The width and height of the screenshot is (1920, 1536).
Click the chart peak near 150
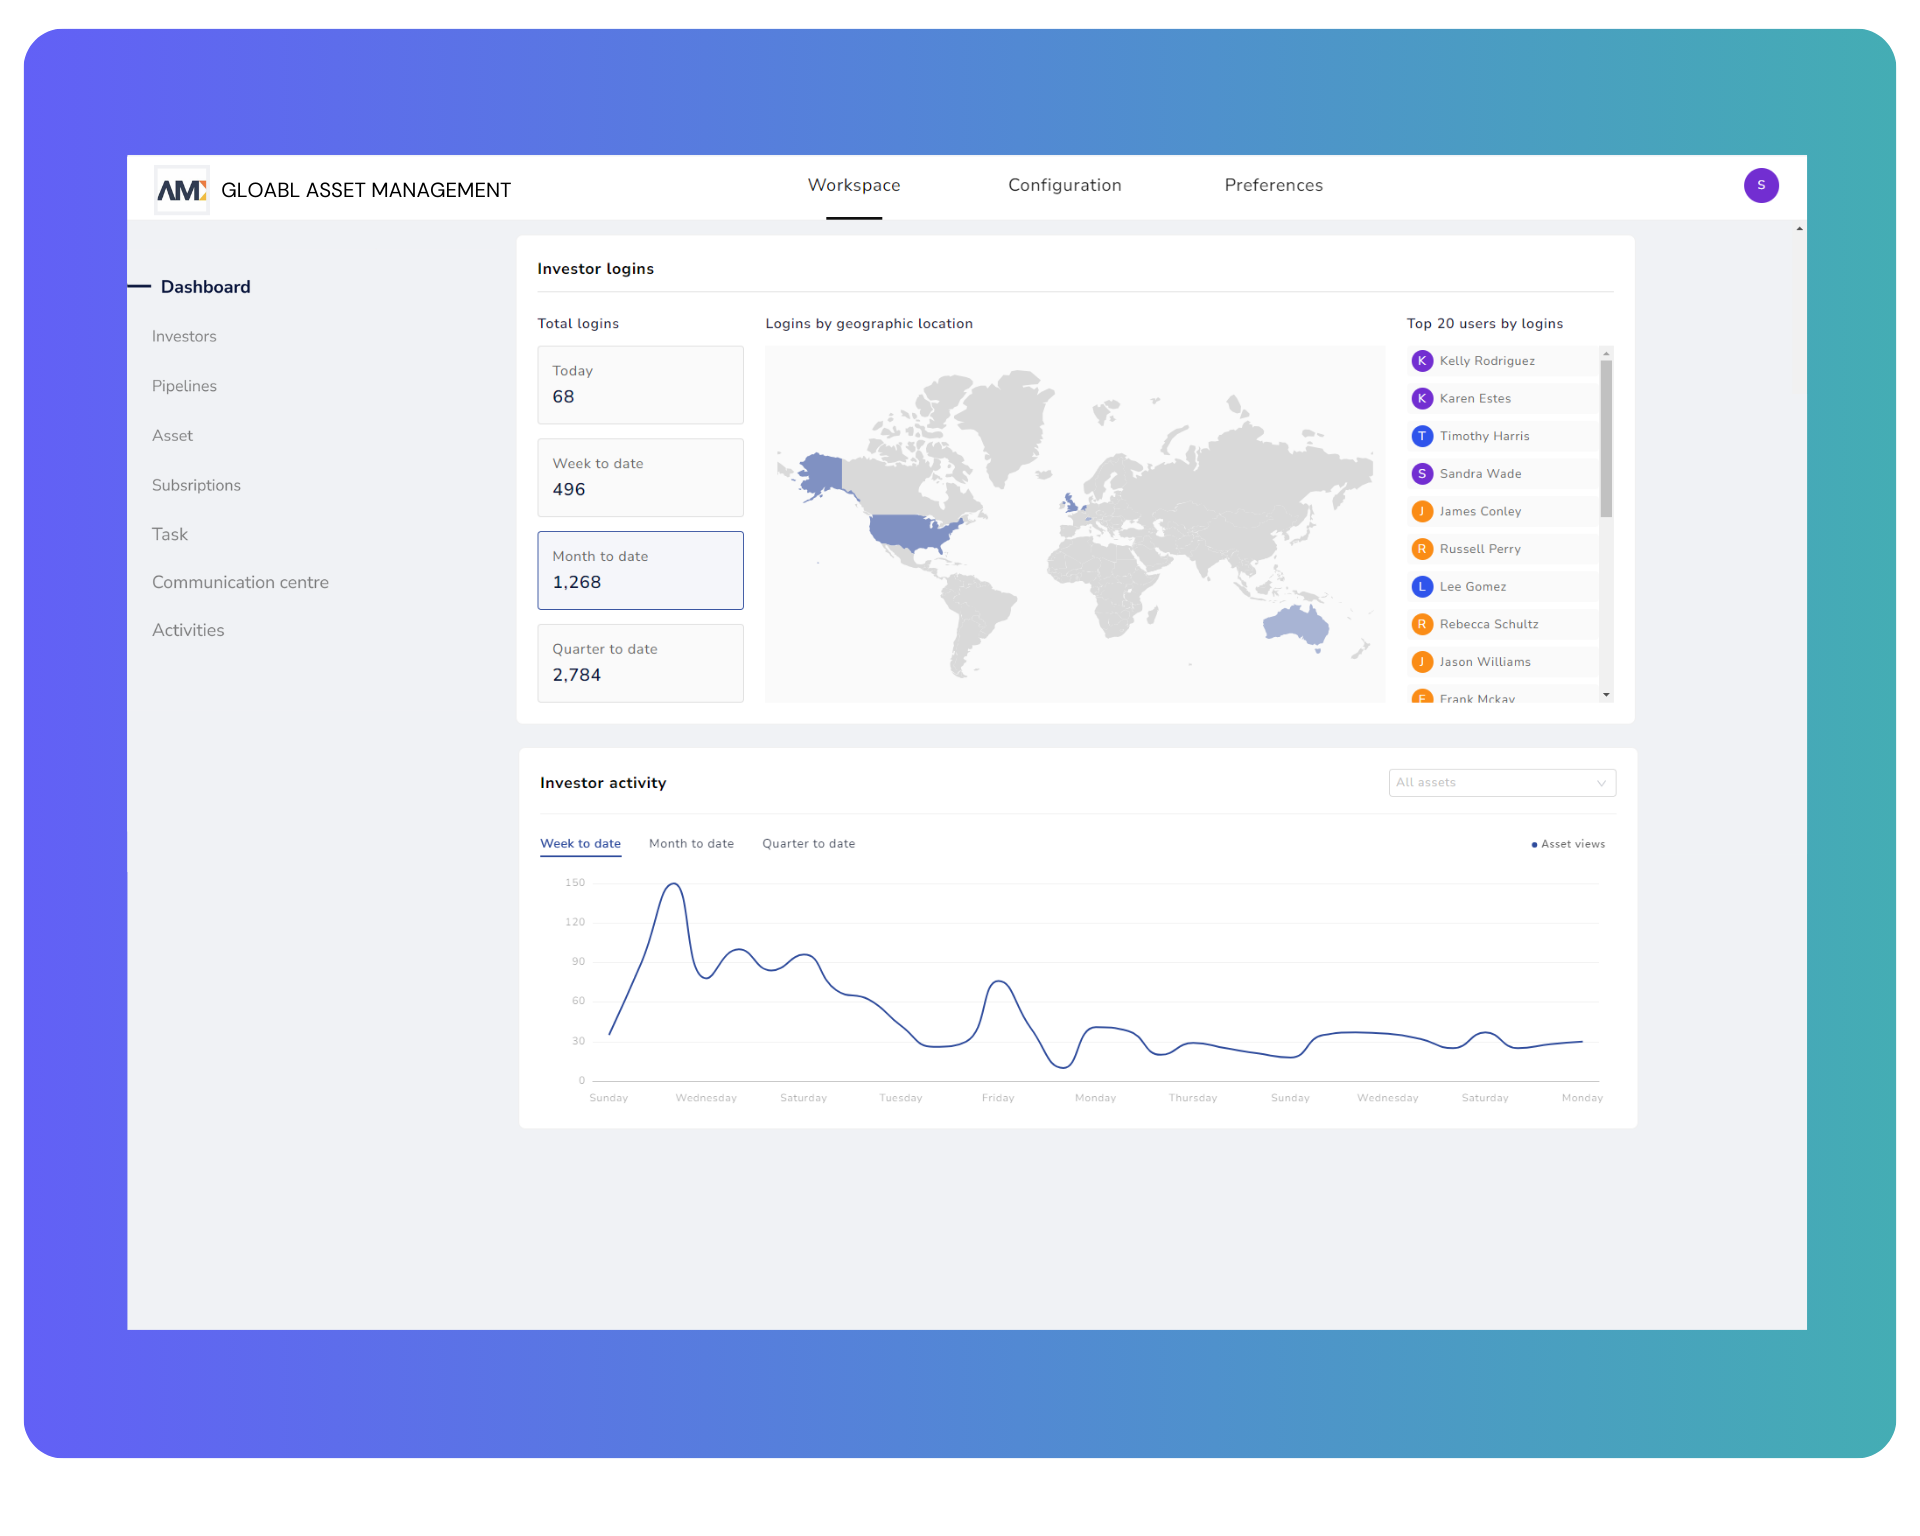click(x=674, y=885)
